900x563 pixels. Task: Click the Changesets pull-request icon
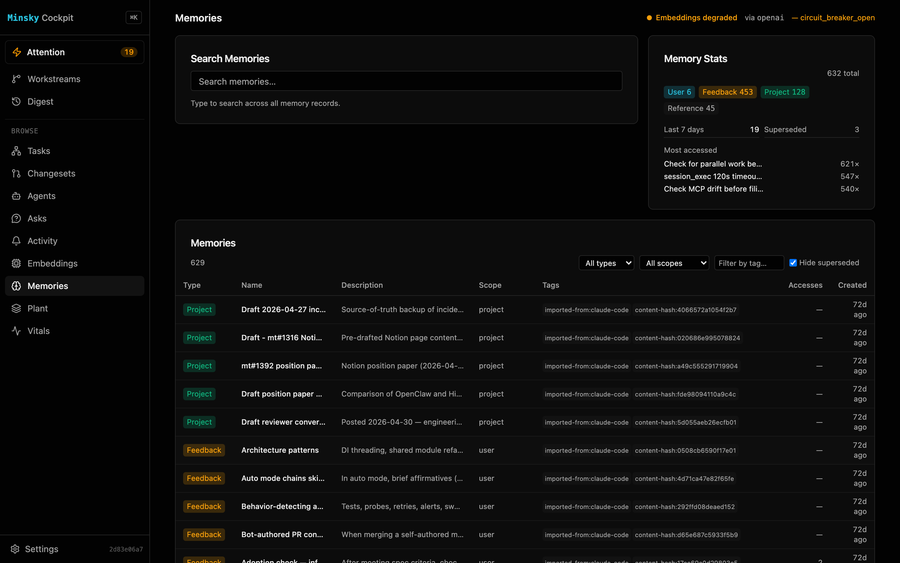[x=16, y=173]
